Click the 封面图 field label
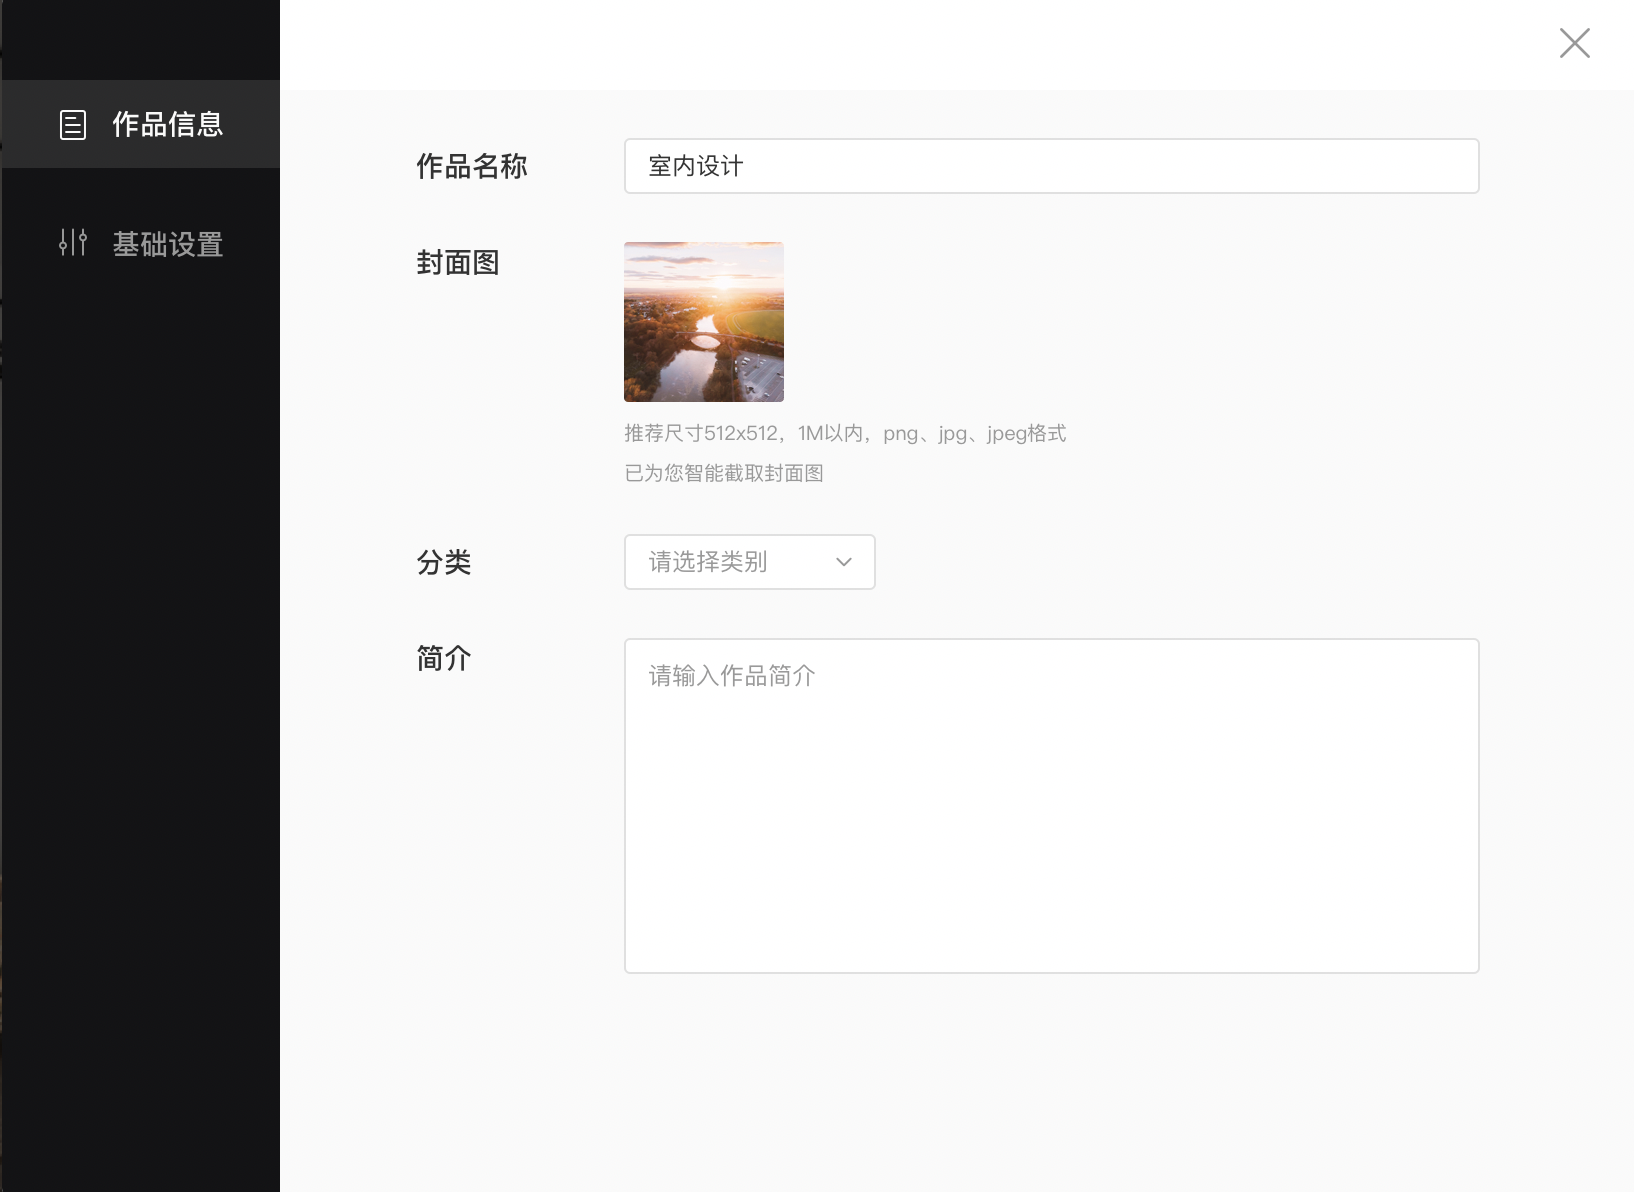This screenshot has width=1634, height=1192. [458, 263]
